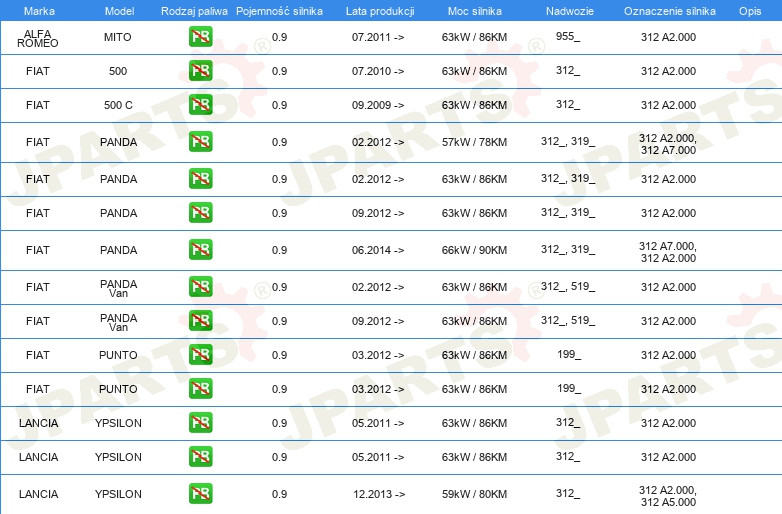782x514 pixels.
Task: Click body code "312_" in the FIAT 500 C row
Action: [568, 104]
